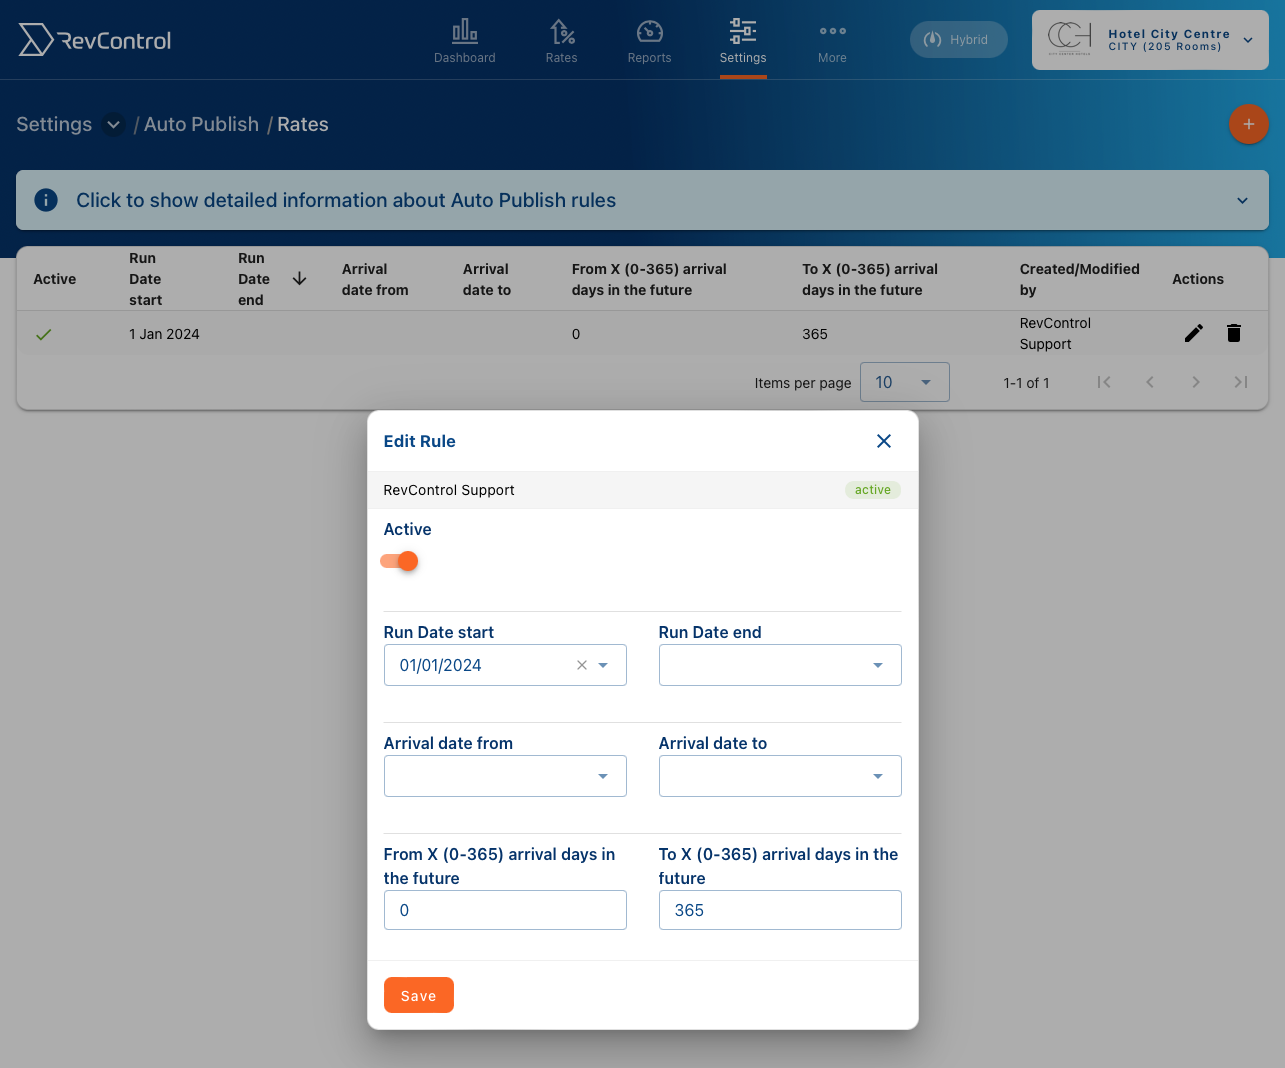Click the Arrival date from column header
The width and height of the screenshot is (1285, 1068).
[375, 279]
